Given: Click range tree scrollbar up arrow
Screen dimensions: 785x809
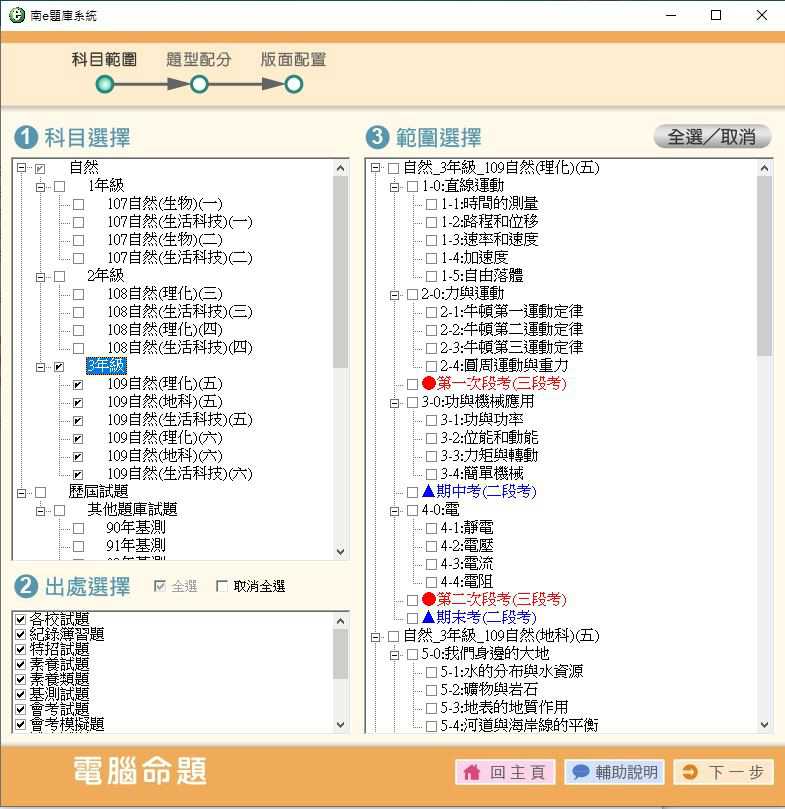Looking at the screenshot, I should click(764, 168).
